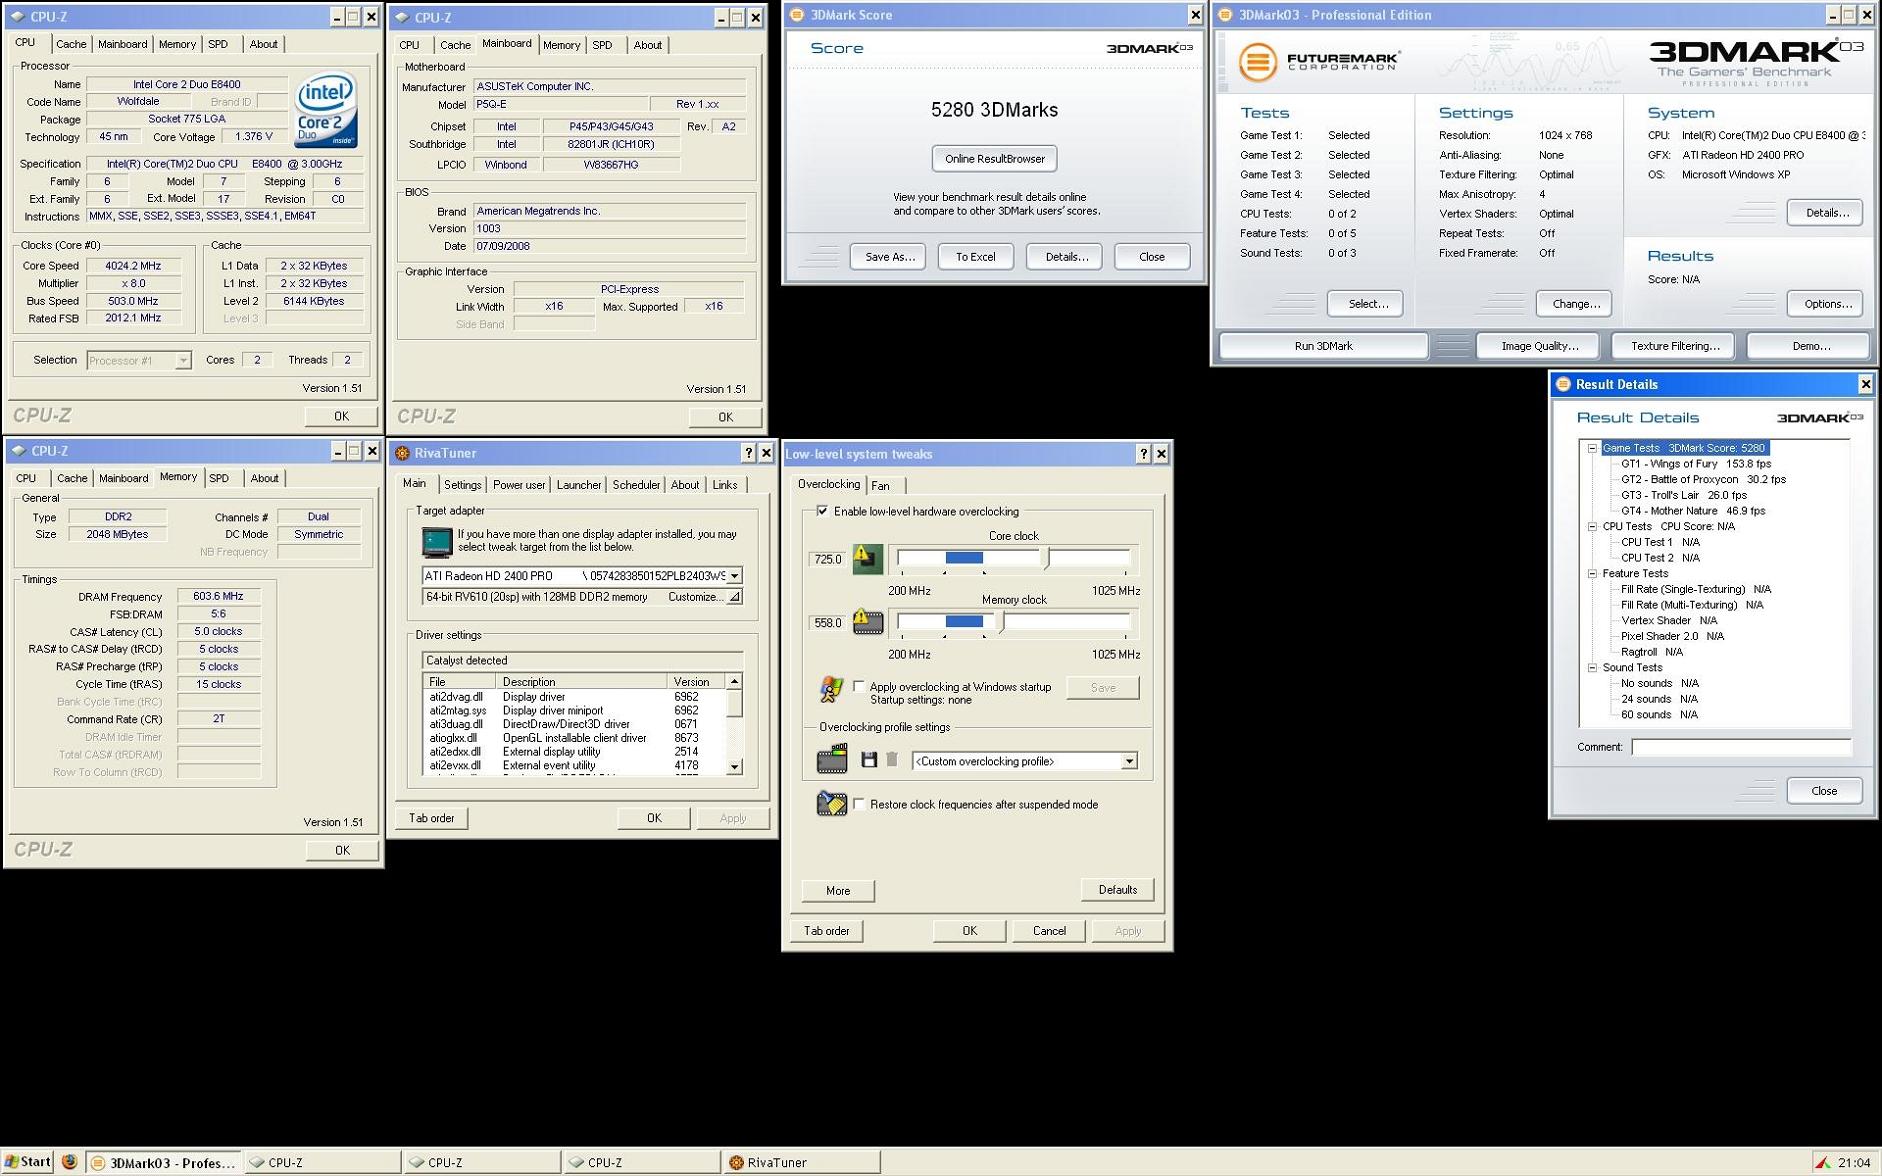Click the Windows startup overclocking icon
Viewport: 1882px width, 1176px height.
coord(831,689)
